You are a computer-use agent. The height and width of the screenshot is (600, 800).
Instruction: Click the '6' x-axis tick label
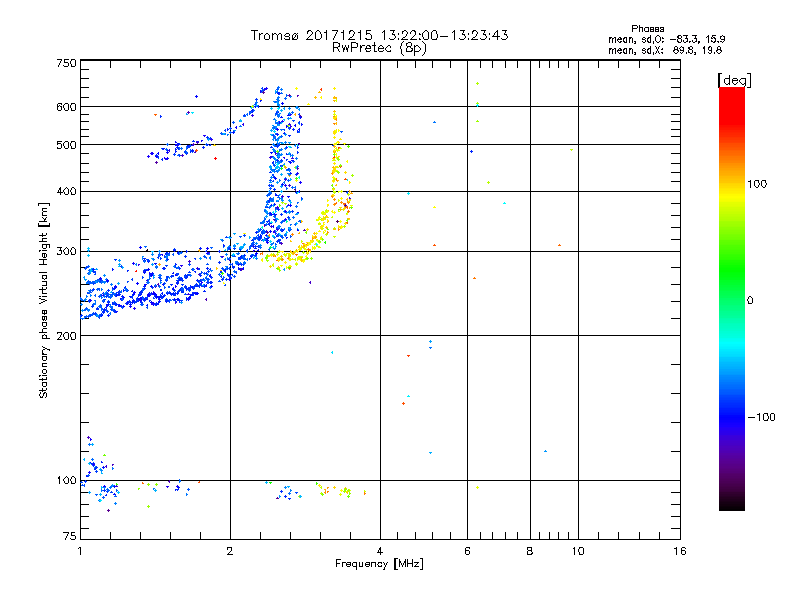467,551
